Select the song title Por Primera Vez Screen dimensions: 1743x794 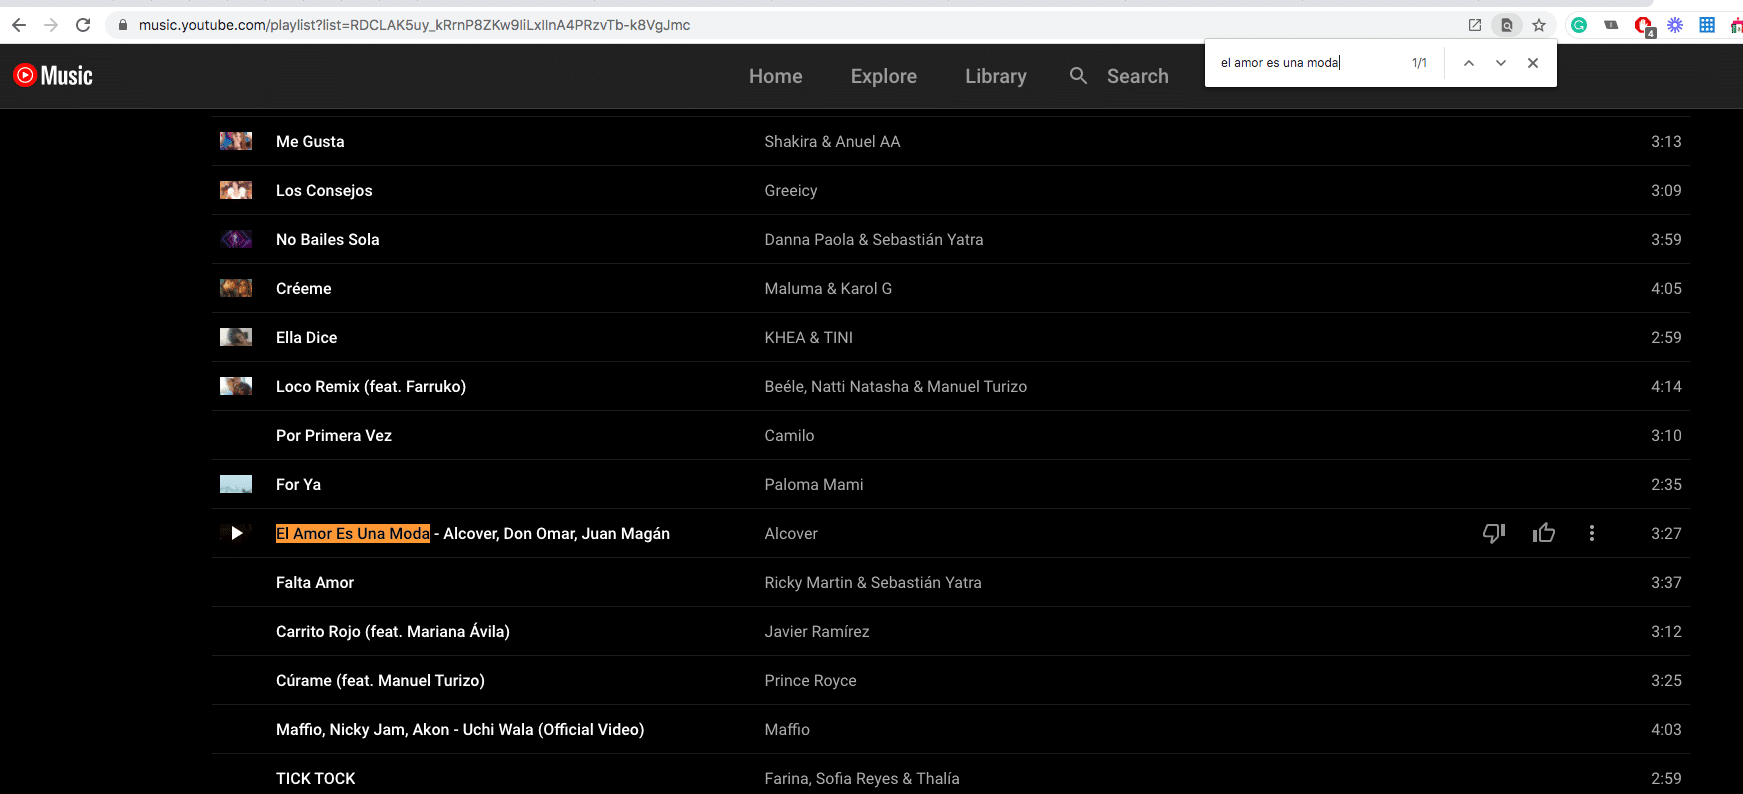pos(334,436)
